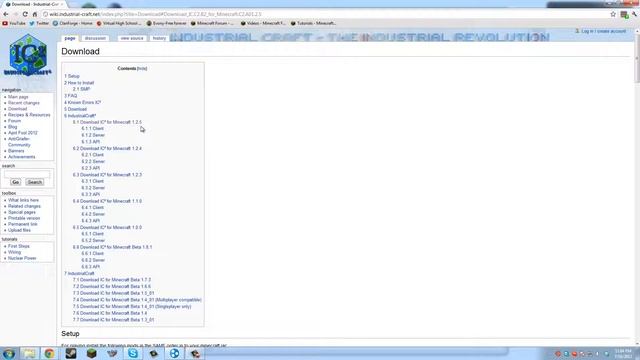Screen dimensions: 640x360
Task: Open April Fool 2012 link
Action: (22, 133)
